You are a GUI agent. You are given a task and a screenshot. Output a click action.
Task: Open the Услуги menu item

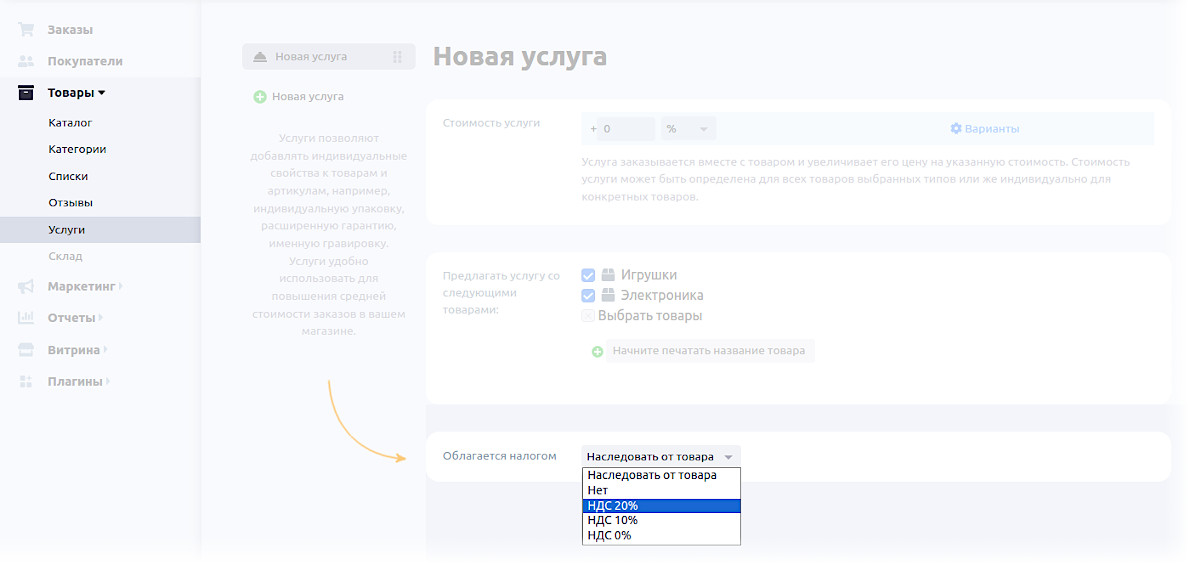tap(67, 230)
